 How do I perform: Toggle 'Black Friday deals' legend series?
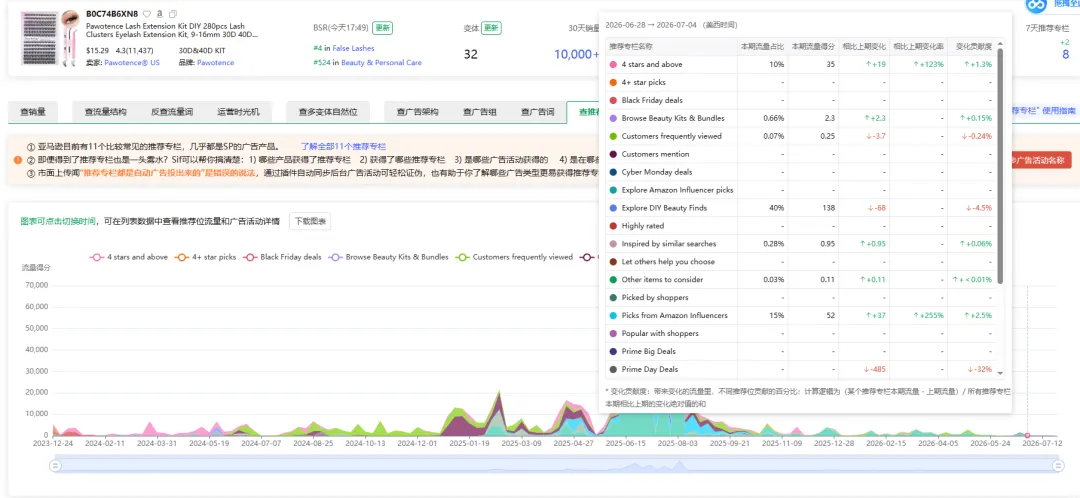pos(283,257)
